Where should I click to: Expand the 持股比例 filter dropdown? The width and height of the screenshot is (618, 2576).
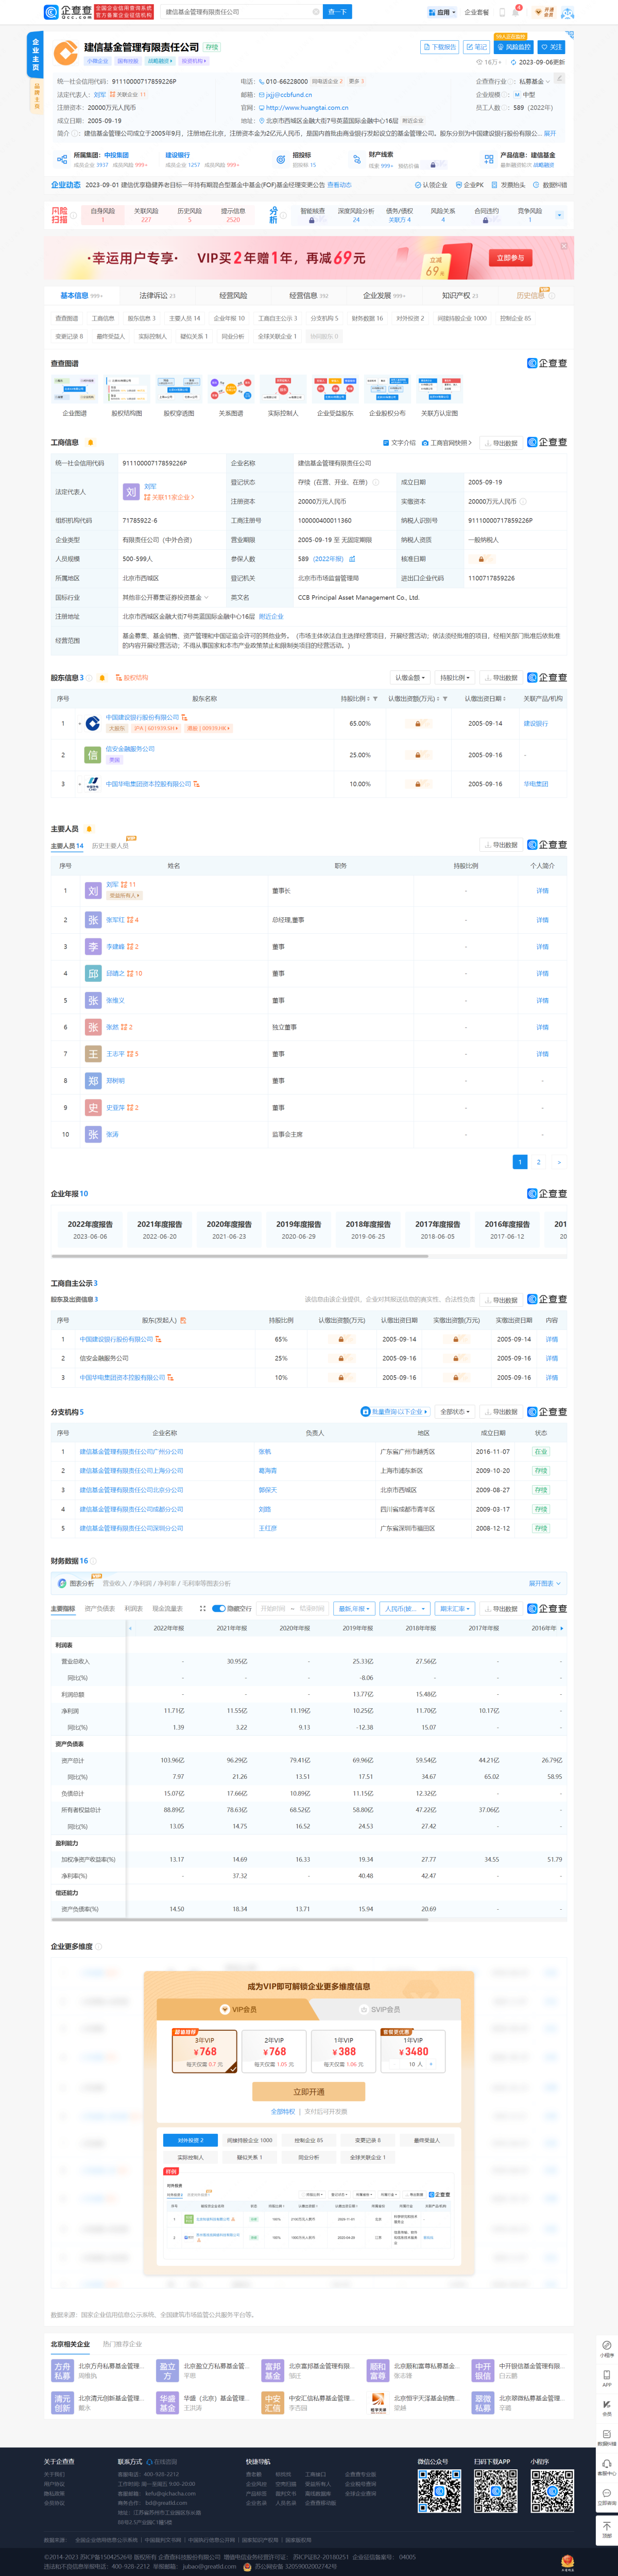[x=455, y=677]
